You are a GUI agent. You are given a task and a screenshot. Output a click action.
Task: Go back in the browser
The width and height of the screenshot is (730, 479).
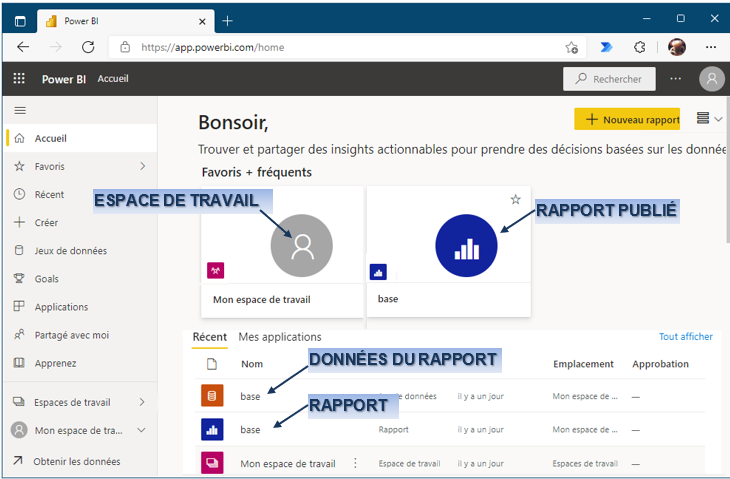tap(23, 47)
